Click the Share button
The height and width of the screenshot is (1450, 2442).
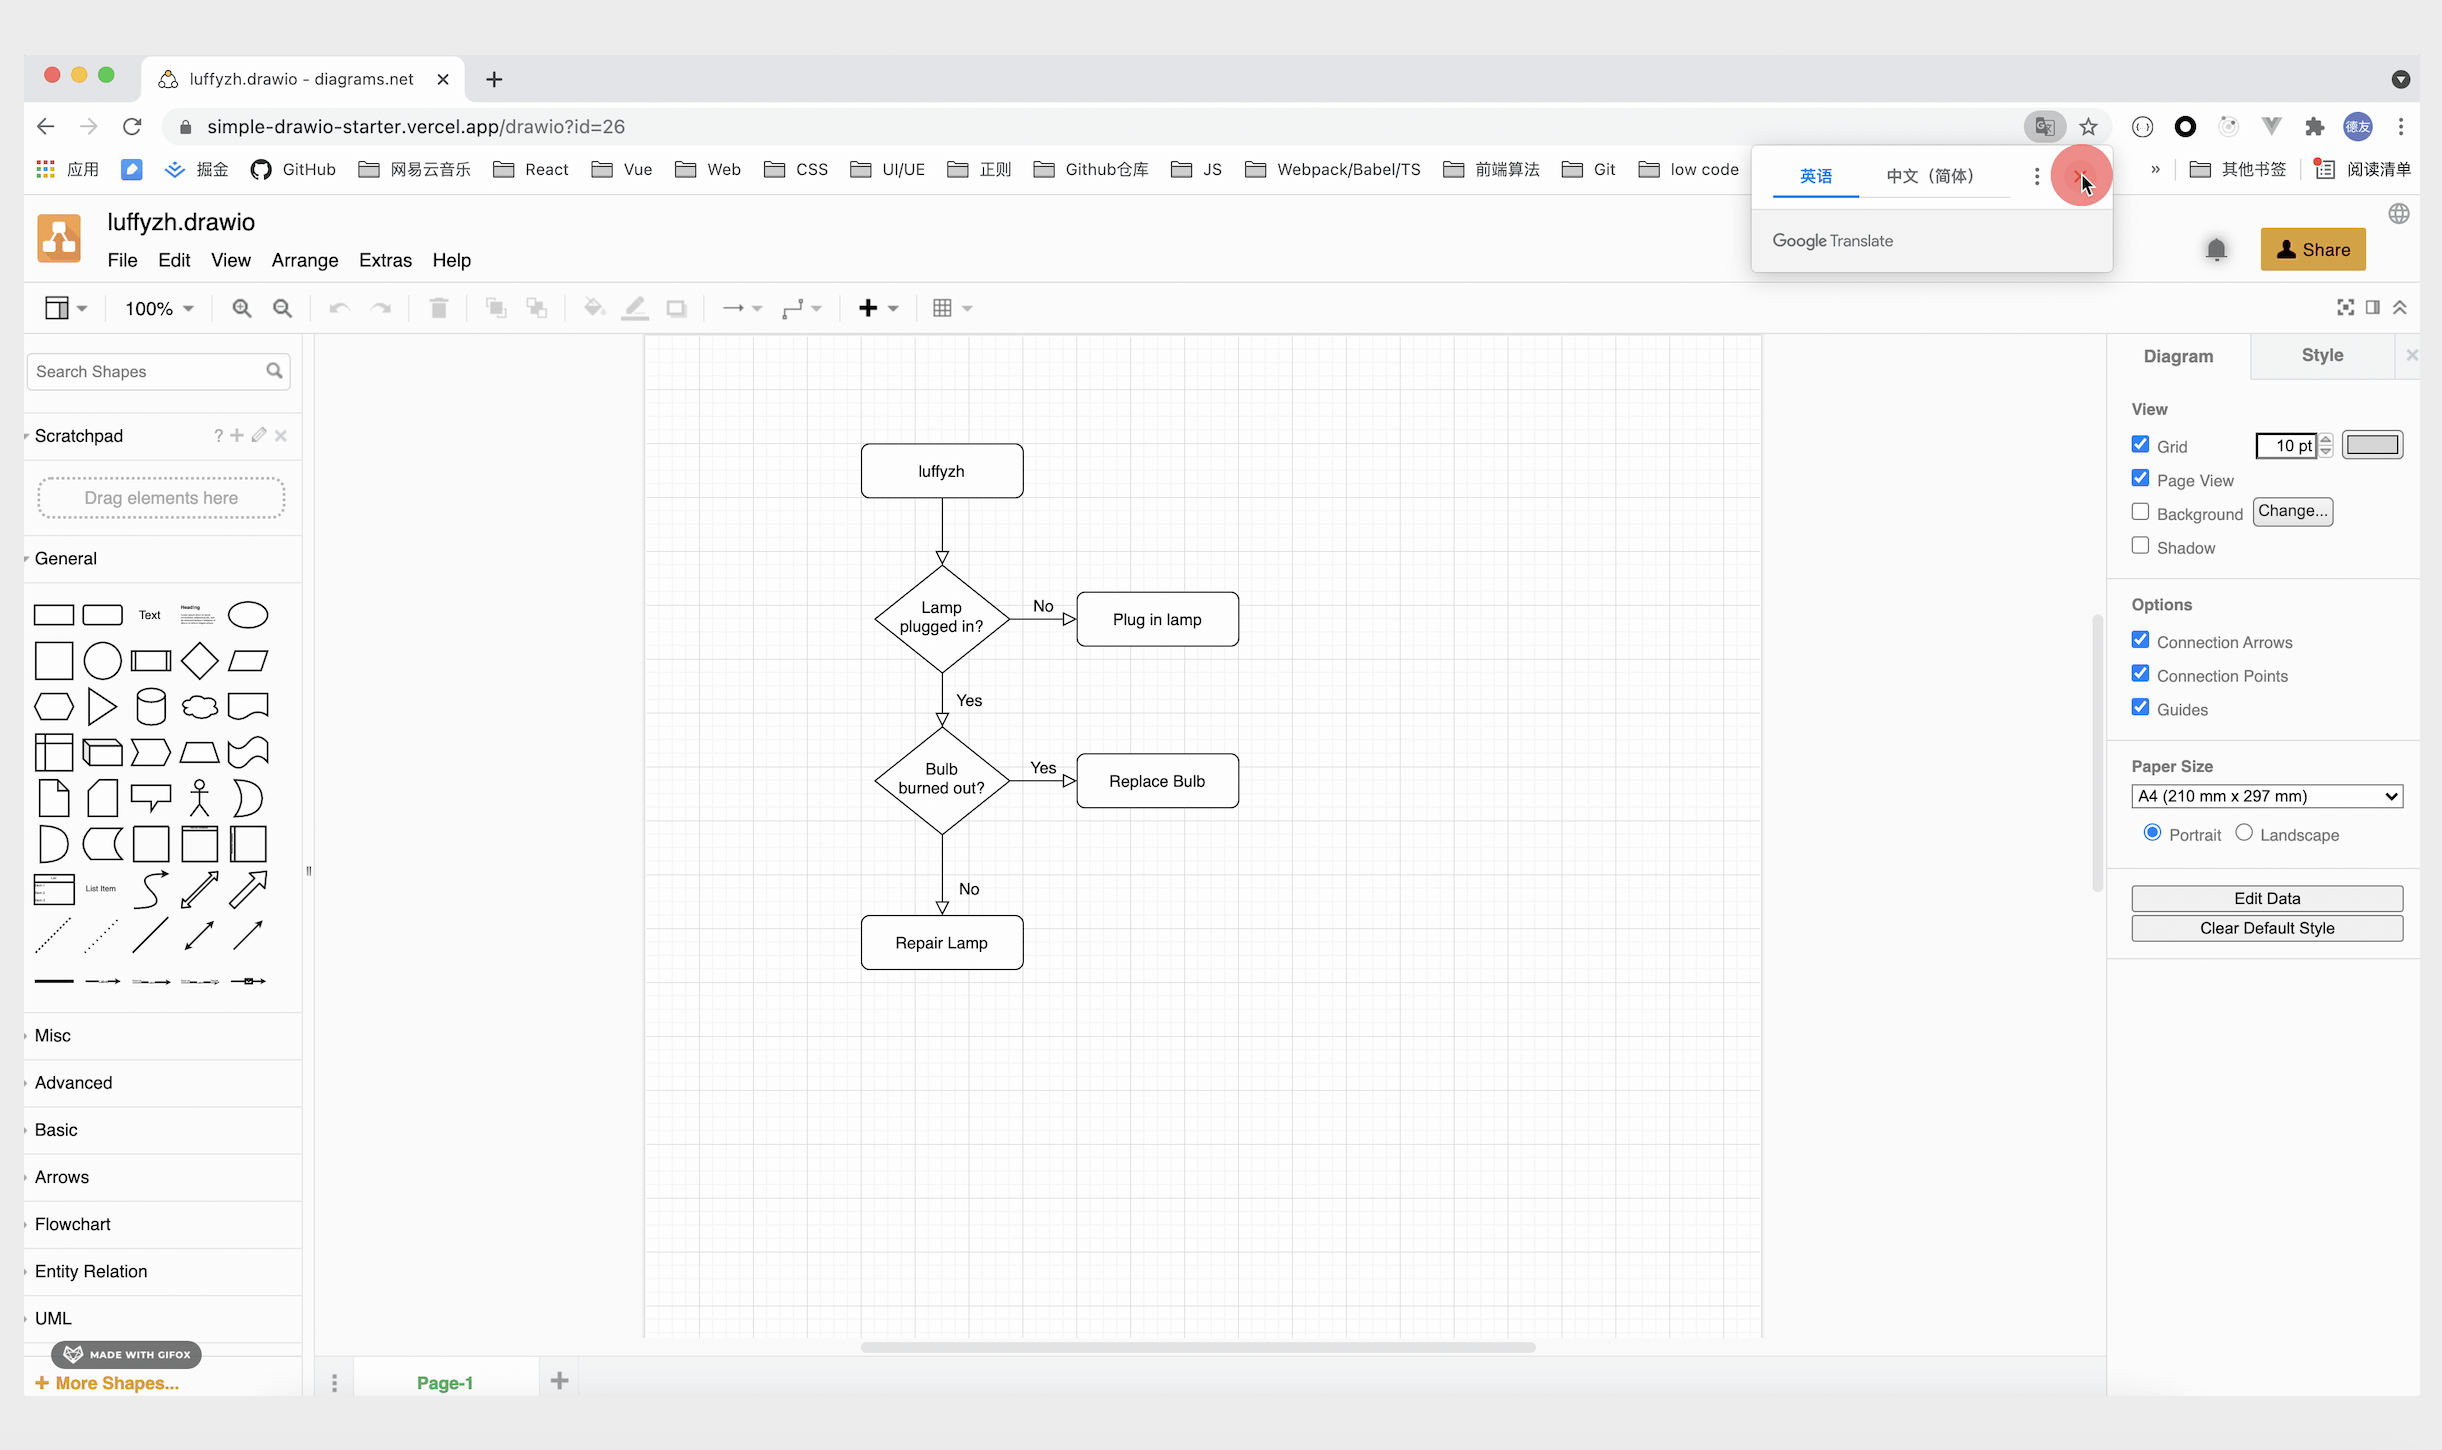point(2313,249)
